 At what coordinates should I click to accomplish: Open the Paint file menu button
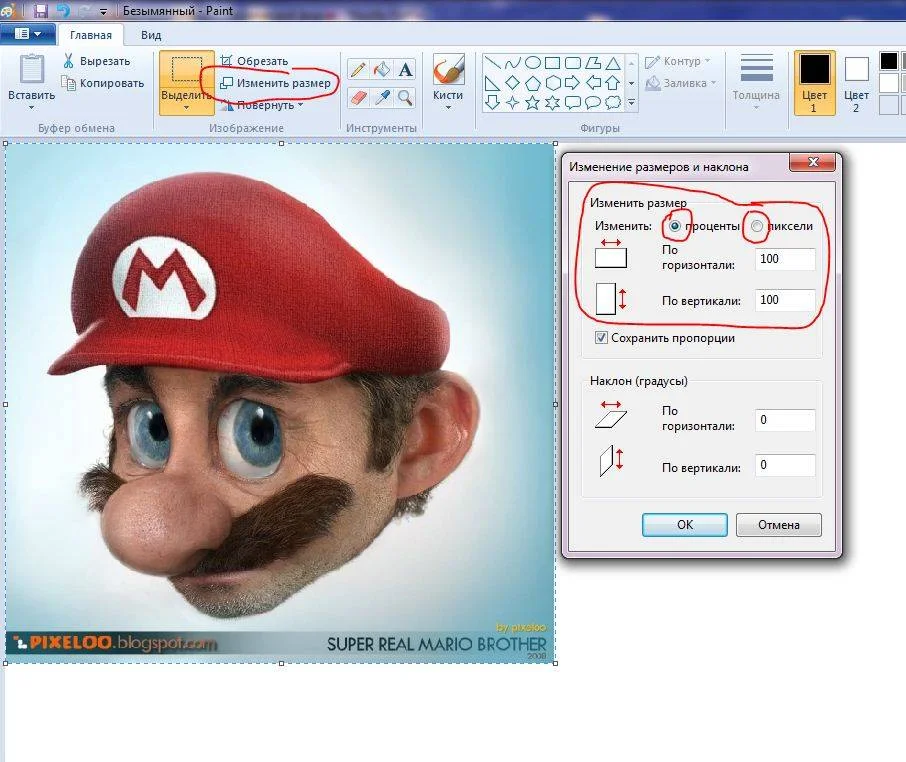pyautogui.click(x=27, y=34)
